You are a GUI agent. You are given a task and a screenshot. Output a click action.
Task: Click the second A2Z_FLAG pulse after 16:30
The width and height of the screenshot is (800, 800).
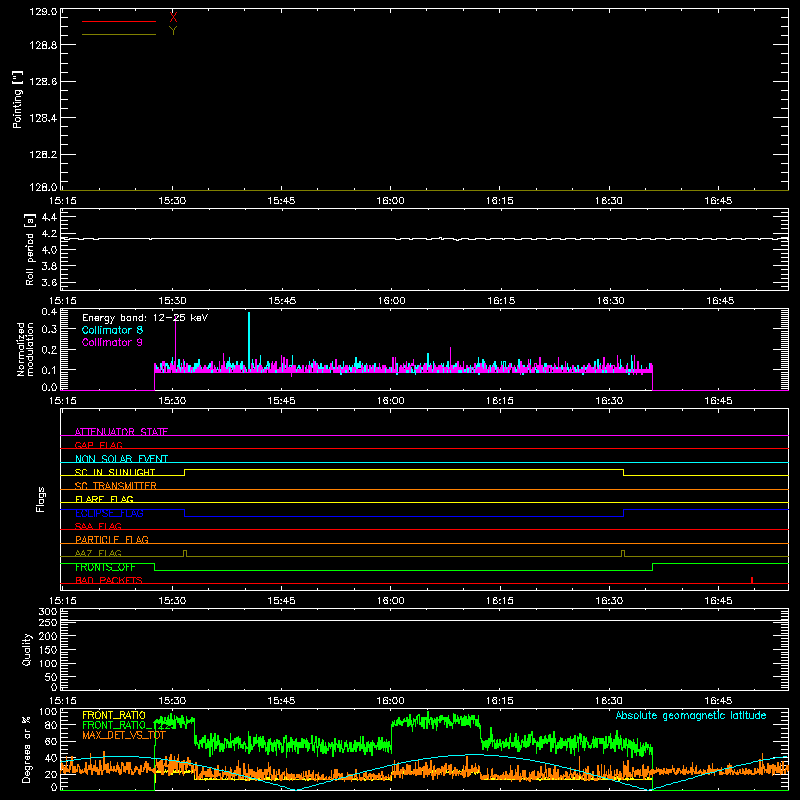point(623,553)
